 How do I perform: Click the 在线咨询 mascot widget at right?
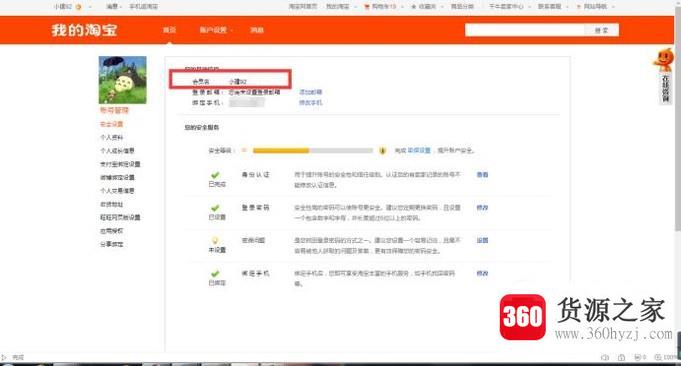pyautogui.click(x=664, y=76)
